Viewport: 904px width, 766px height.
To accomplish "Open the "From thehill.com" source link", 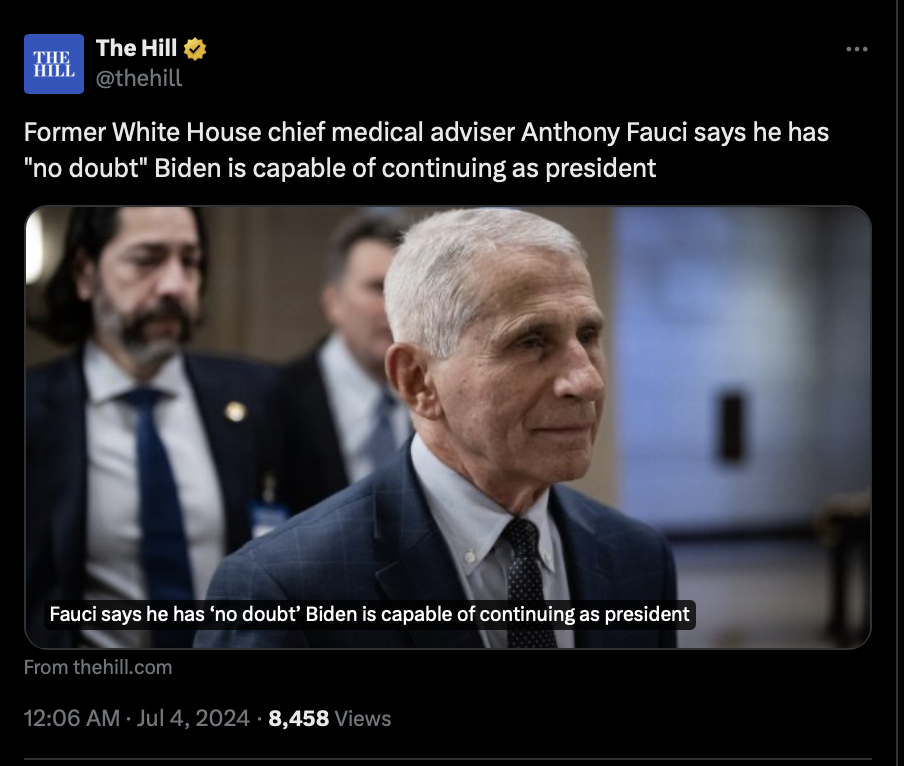I will pyautogui.click(x=98, y=667).
